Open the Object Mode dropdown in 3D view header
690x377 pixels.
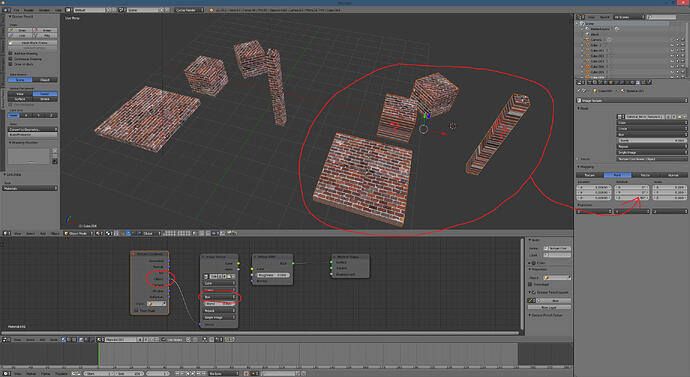78,233
